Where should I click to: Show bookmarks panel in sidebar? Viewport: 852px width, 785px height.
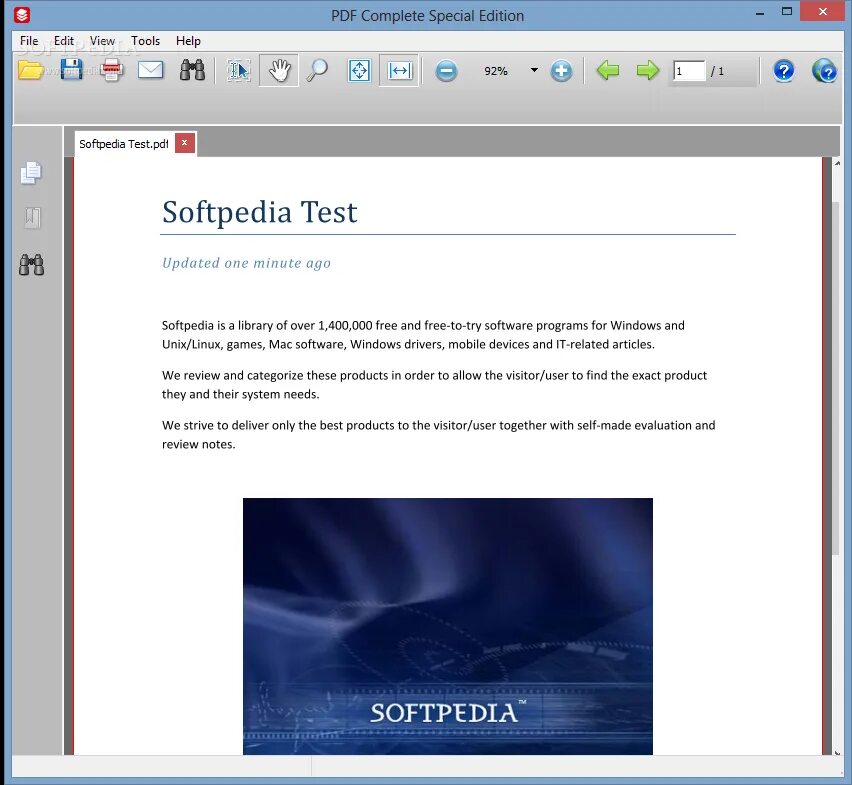[x=32, y=218]
